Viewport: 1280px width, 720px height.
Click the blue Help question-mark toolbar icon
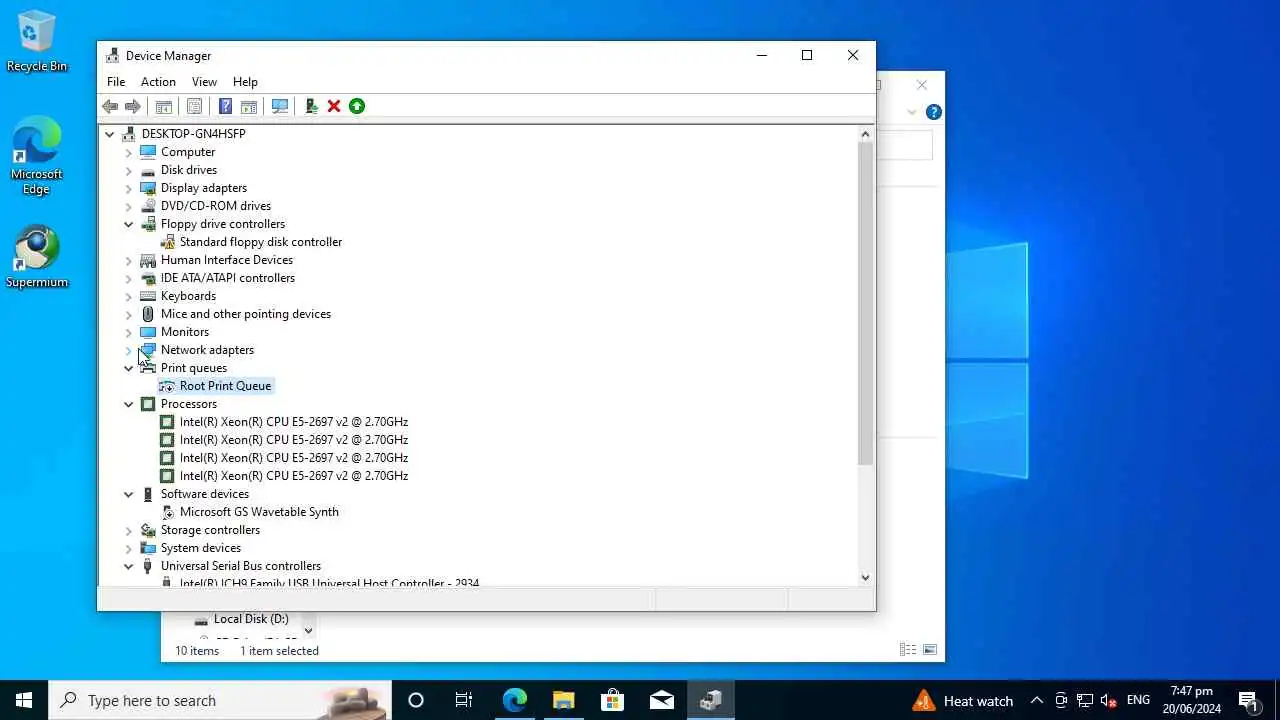tap(226, 106)
